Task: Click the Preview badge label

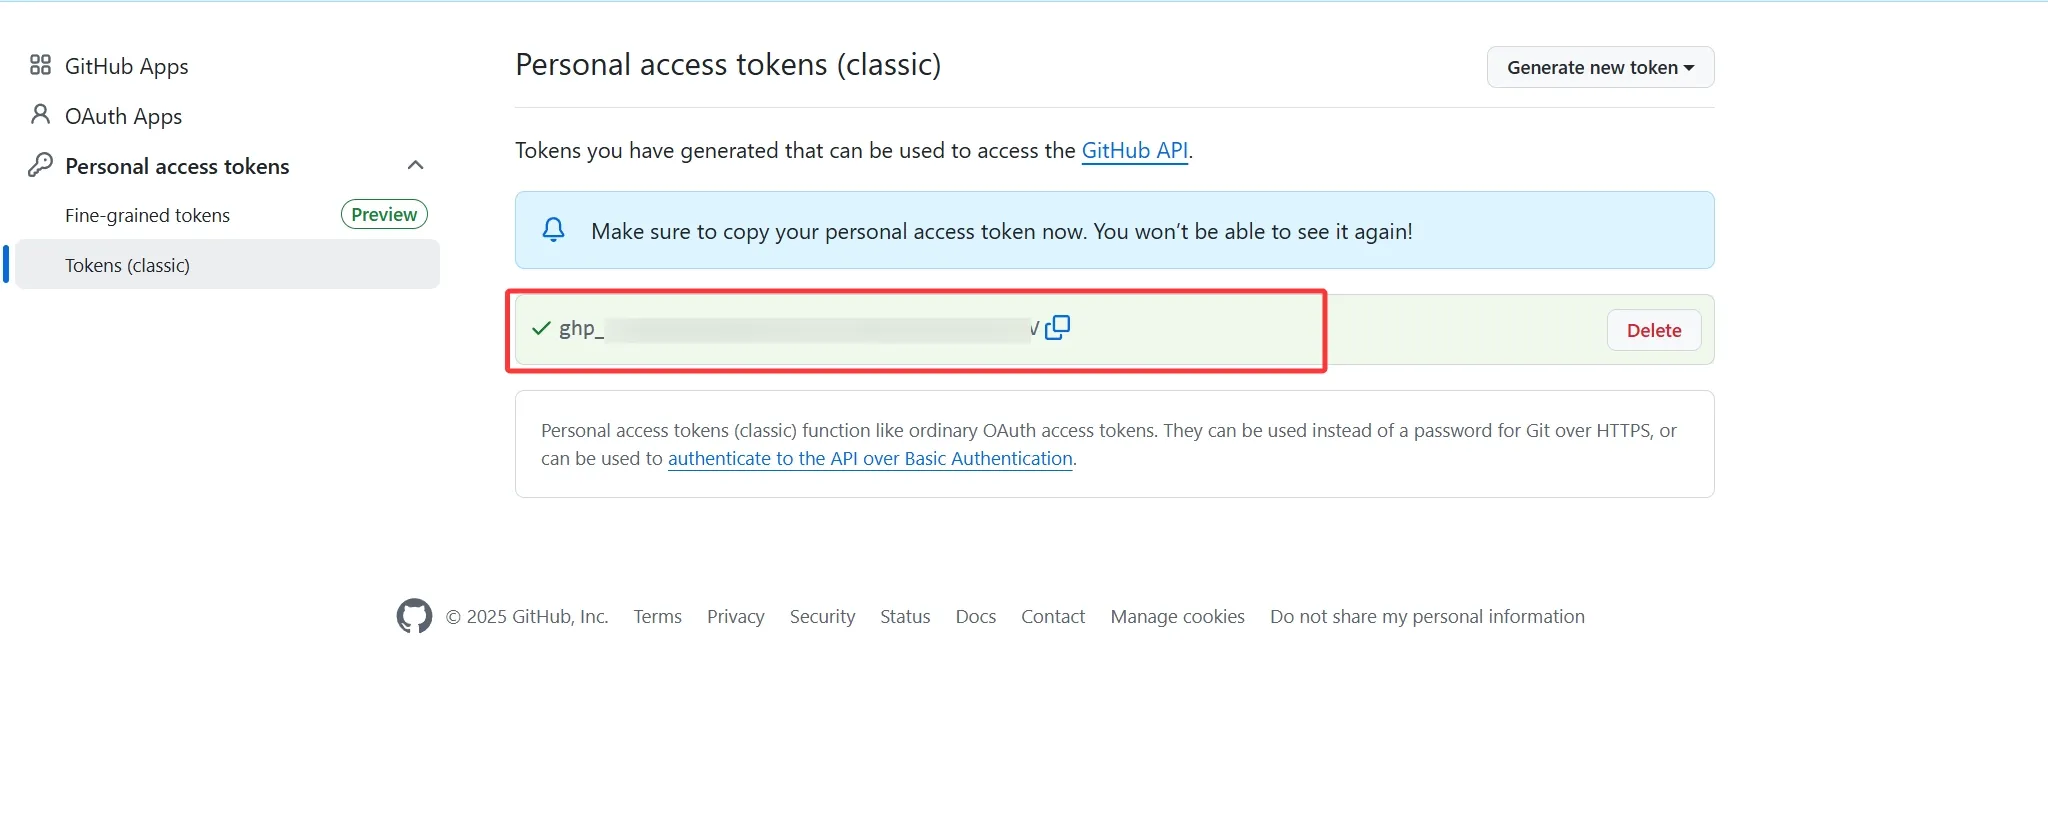Action: [x=384, y=214]
